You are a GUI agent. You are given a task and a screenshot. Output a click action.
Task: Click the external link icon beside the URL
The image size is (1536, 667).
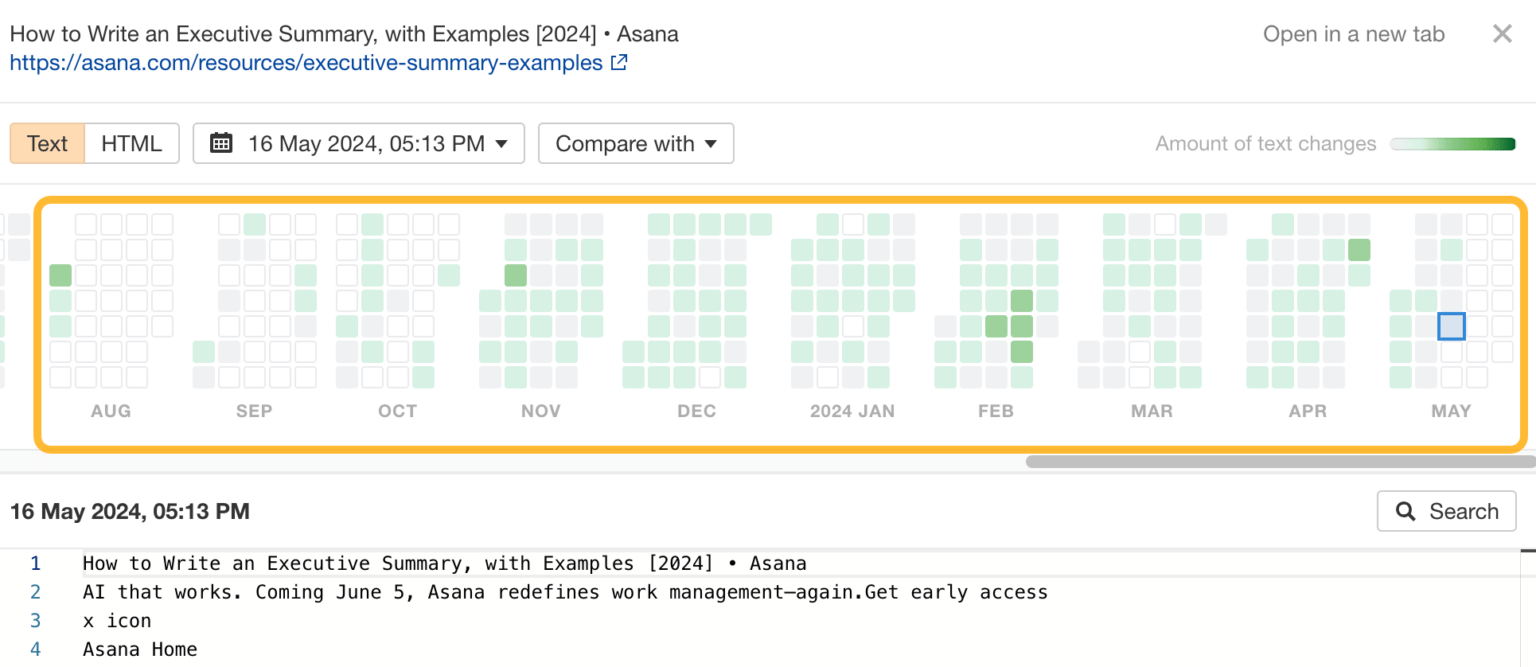(x=619, y=63)
